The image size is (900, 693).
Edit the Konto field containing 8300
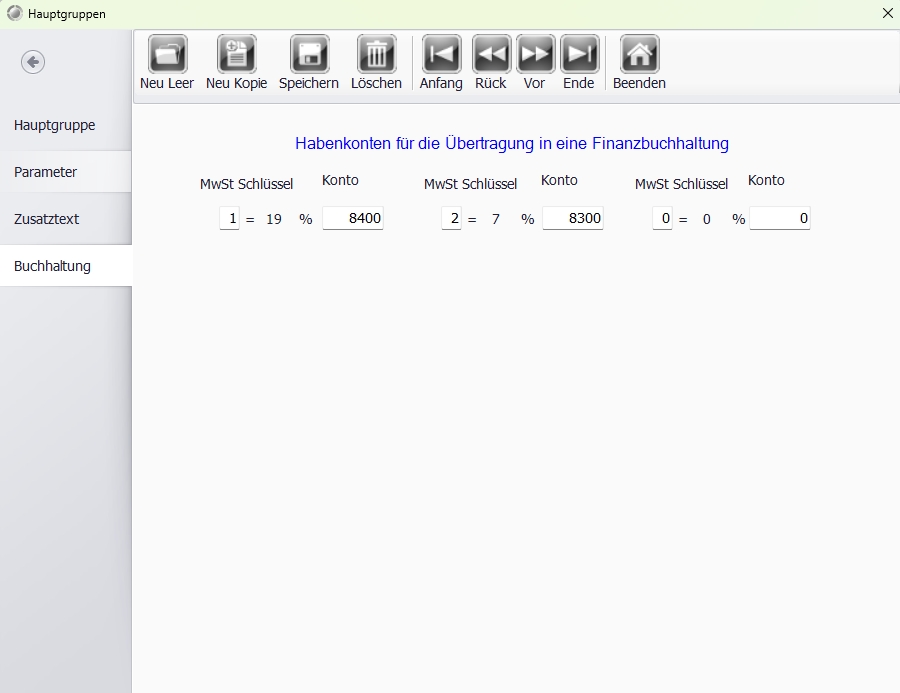coord(573,218)
